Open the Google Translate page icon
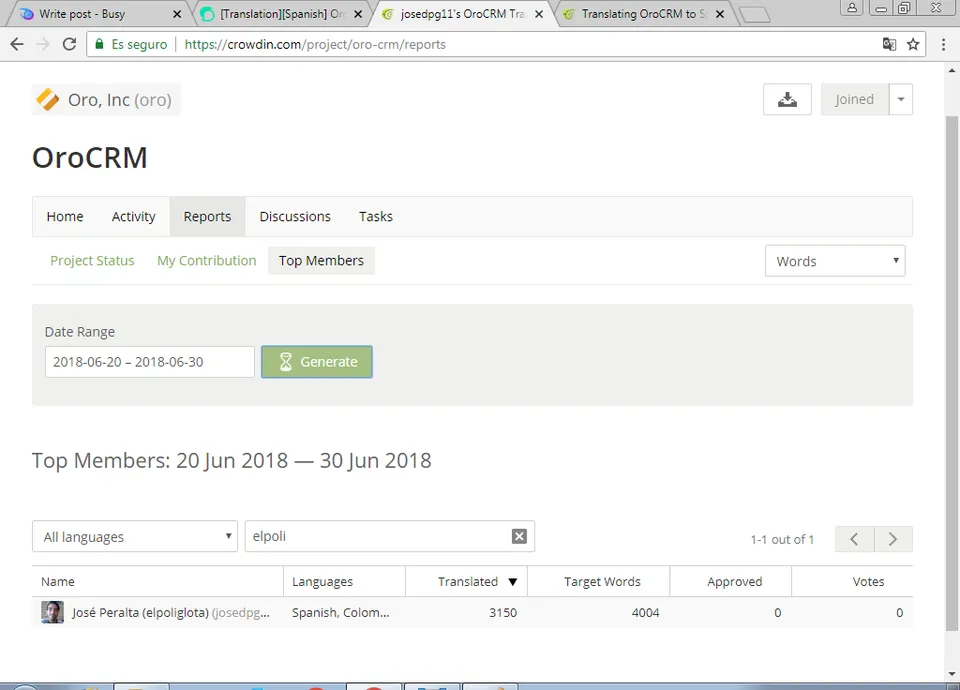 889,44
